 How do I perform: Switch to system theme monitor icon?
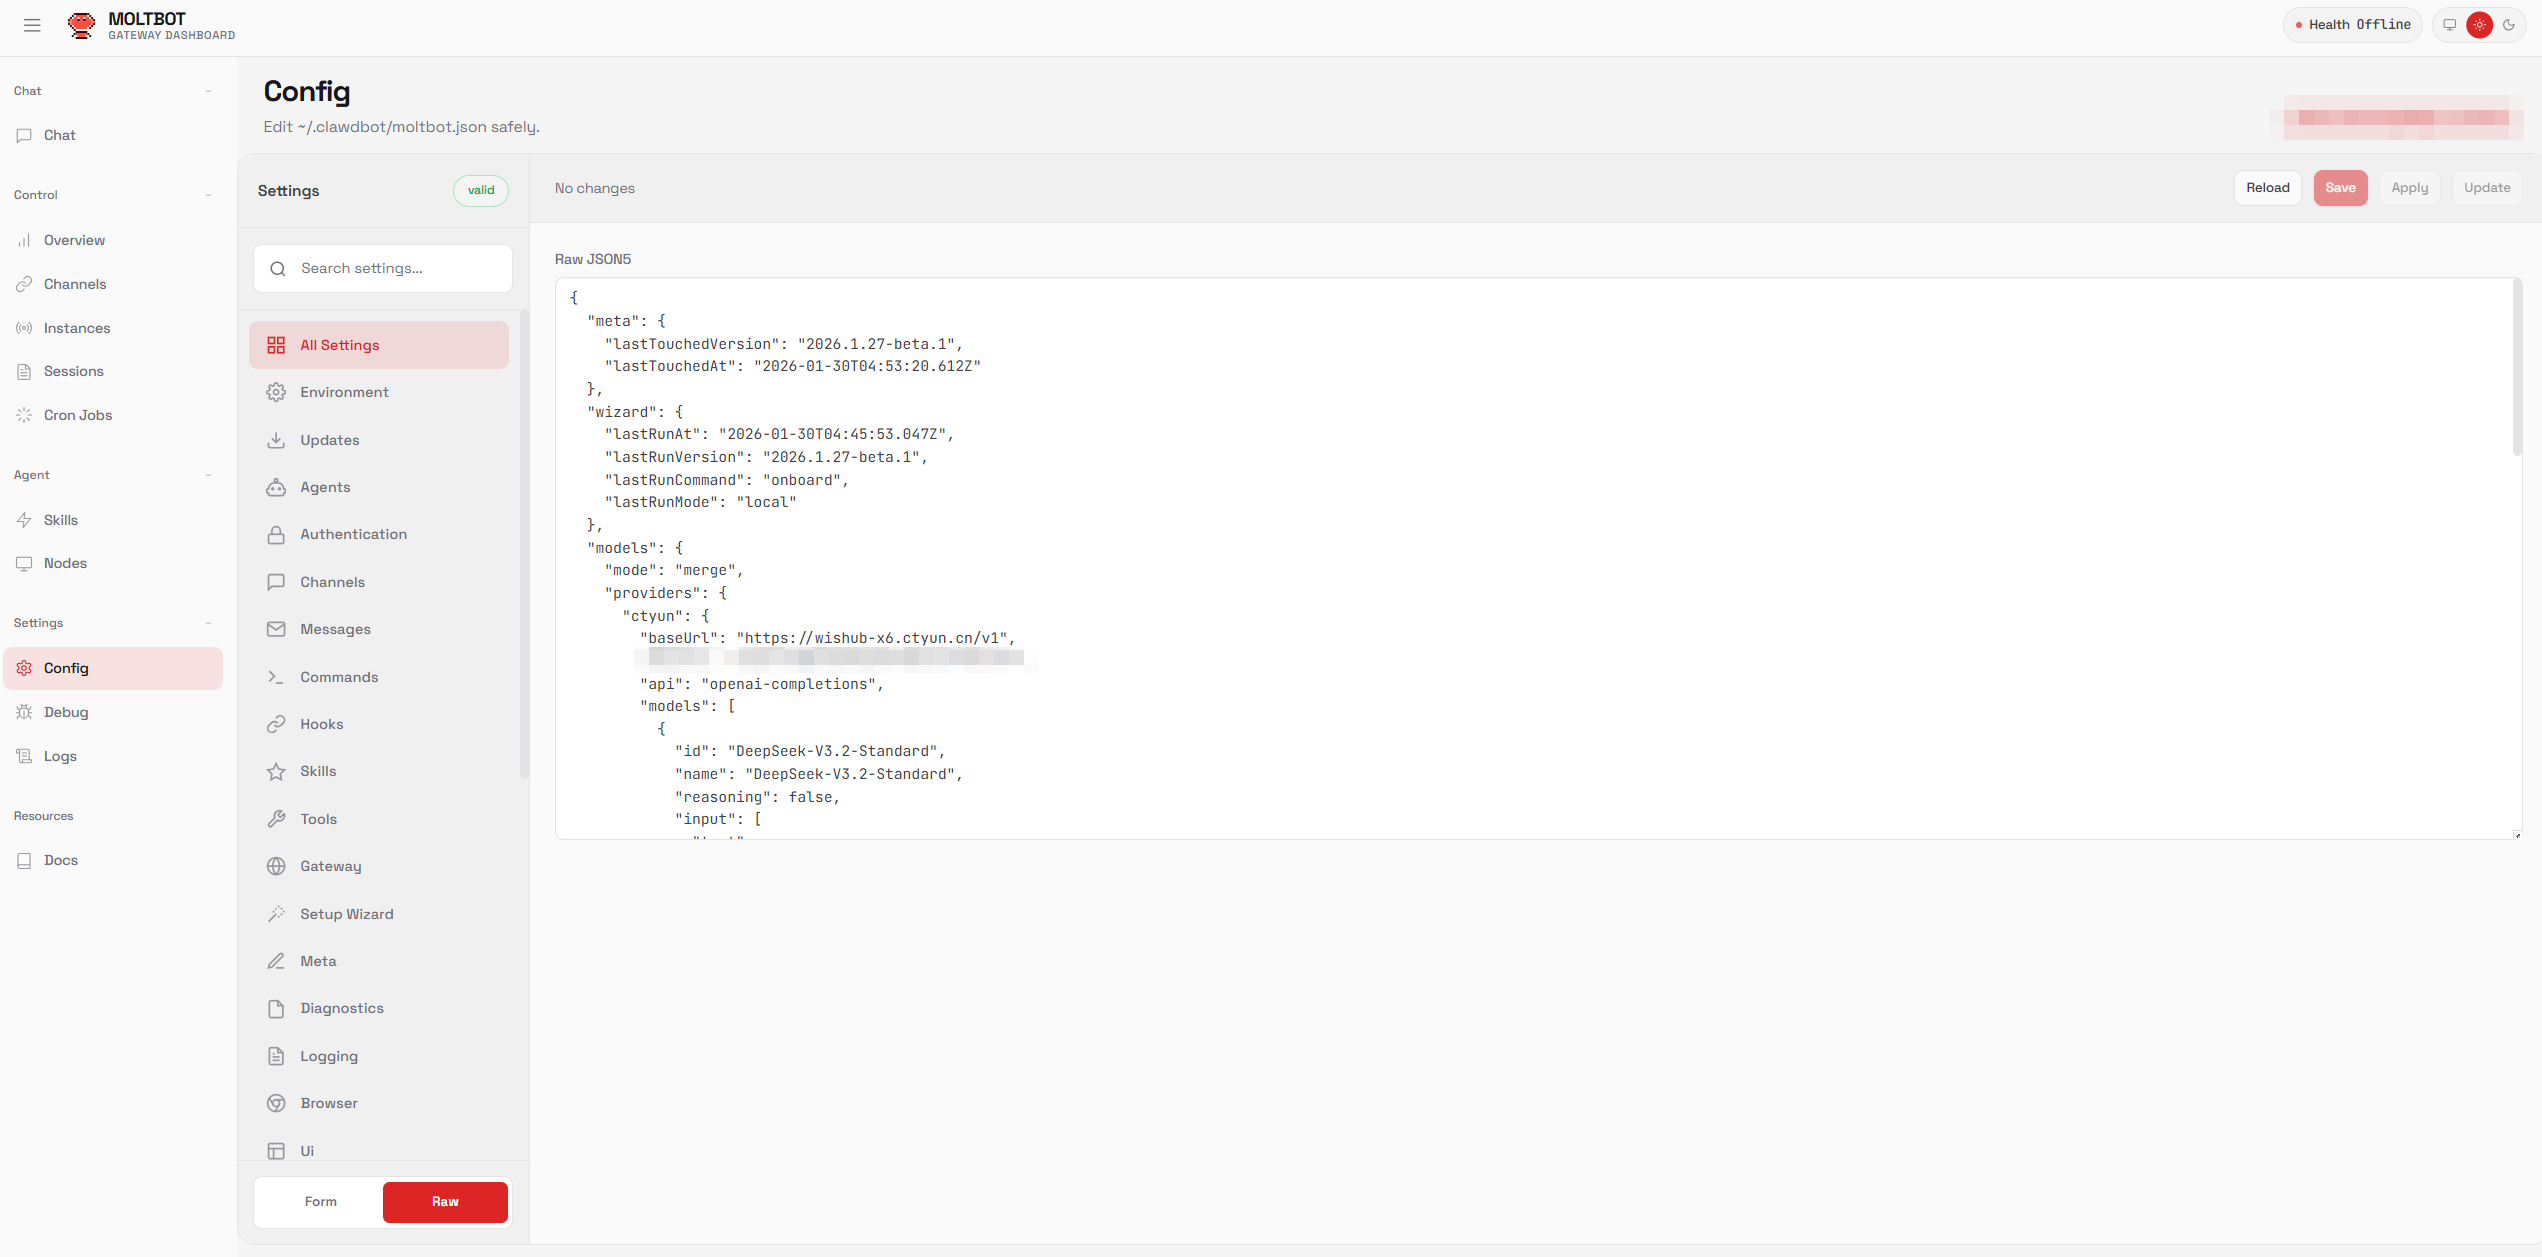pyautogui.click(x=2450, y=25)
